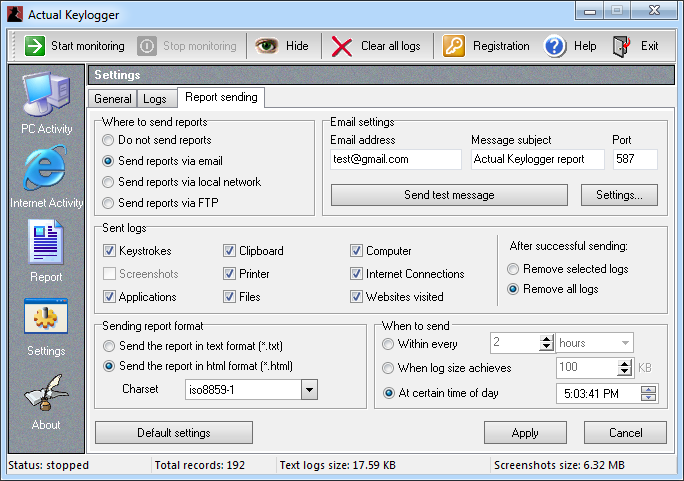Click the Port 587 field
Image resolution: width=684 pixels, height=481 pixels.
pyautogui.click(x=635, y=159)
